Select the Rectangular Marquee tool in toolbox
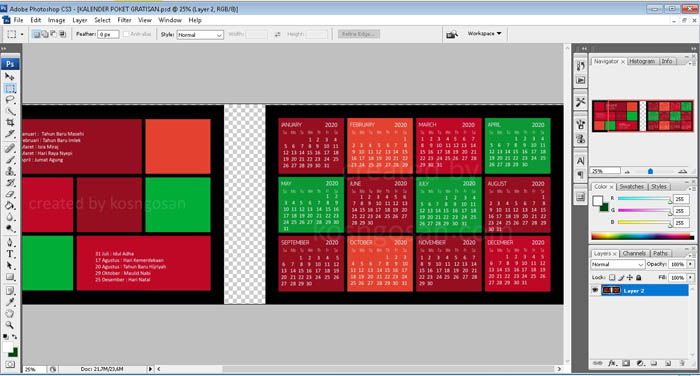The image size is (700, 376). coord(10,88)
